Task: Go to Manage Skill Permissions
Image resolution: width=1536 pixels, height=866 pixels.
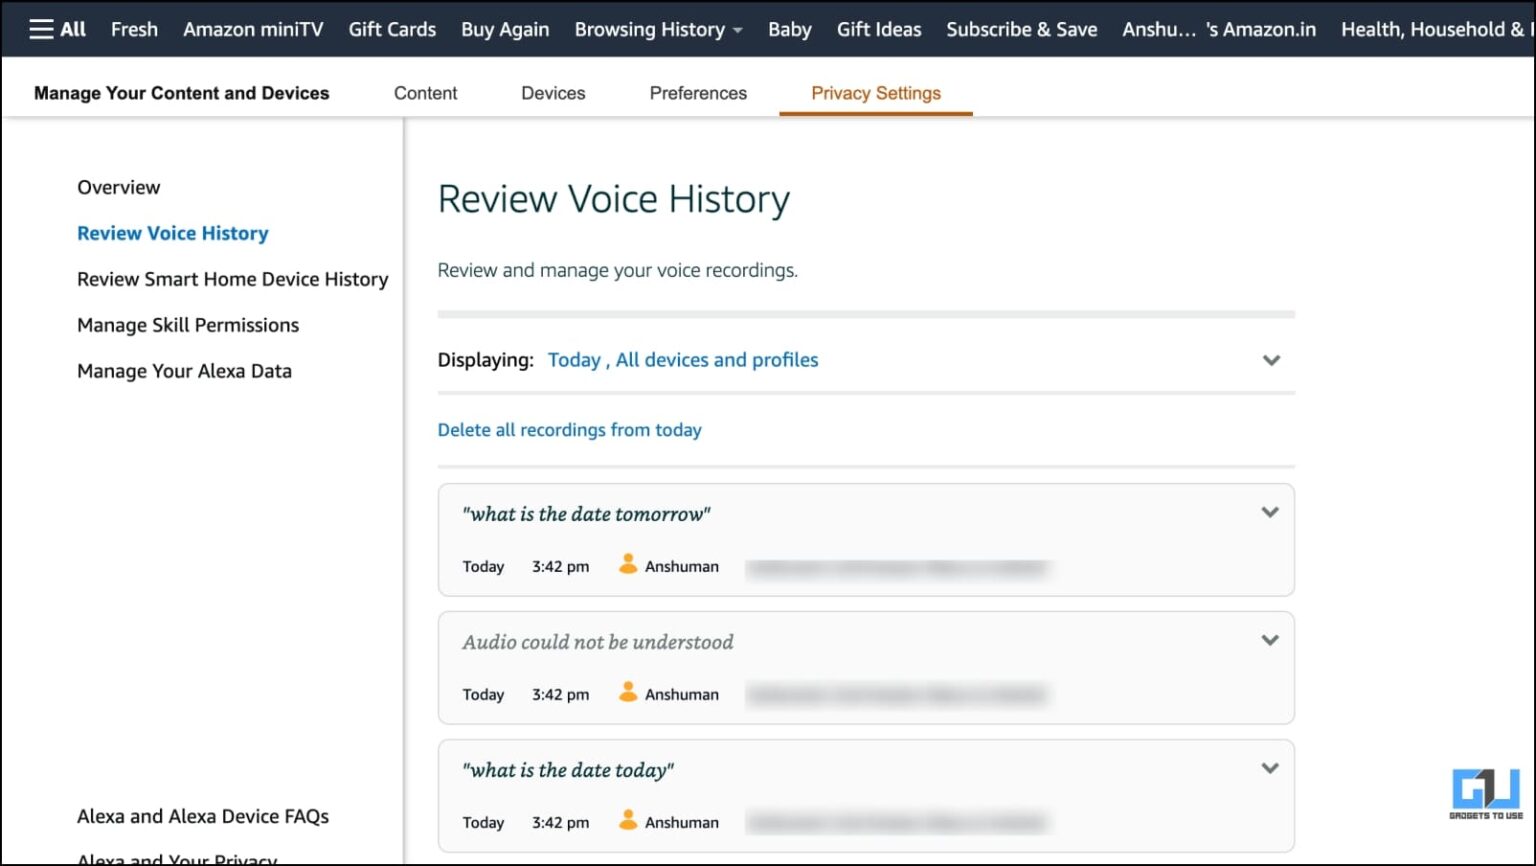Action: [188, 325]
